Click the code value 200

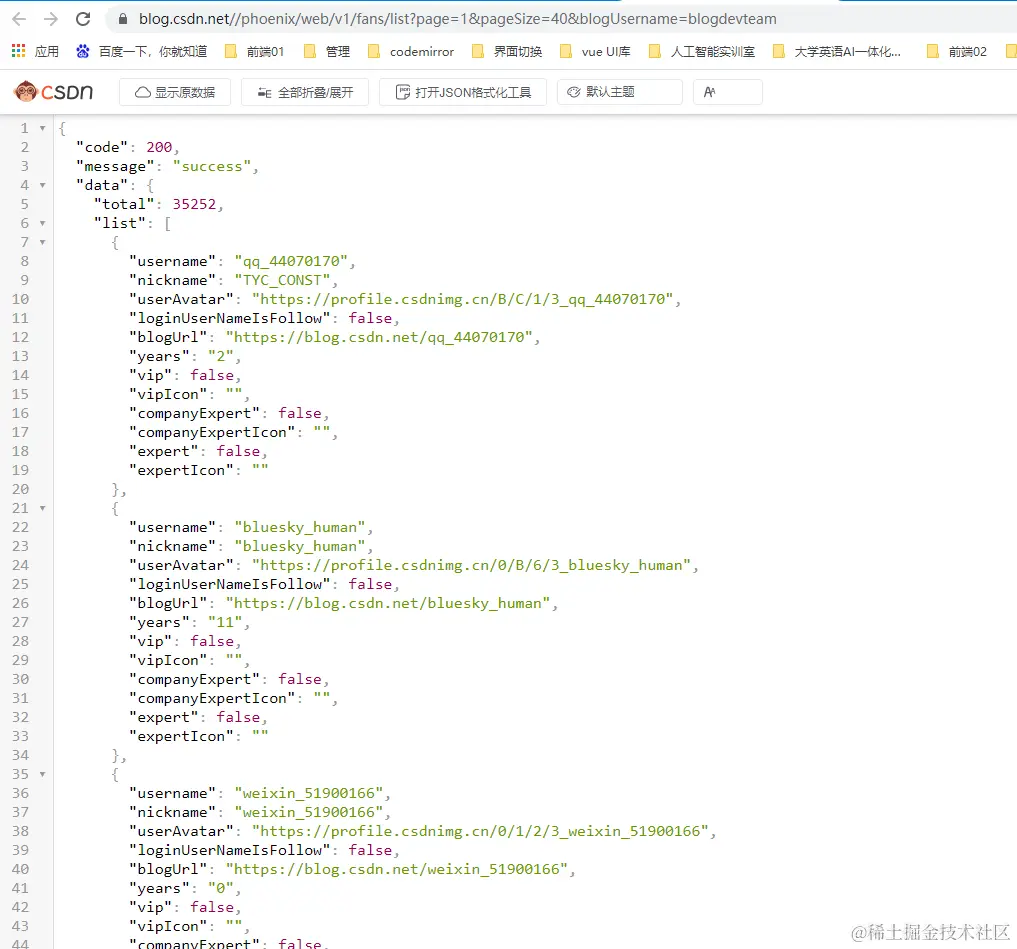pos(159,147)
